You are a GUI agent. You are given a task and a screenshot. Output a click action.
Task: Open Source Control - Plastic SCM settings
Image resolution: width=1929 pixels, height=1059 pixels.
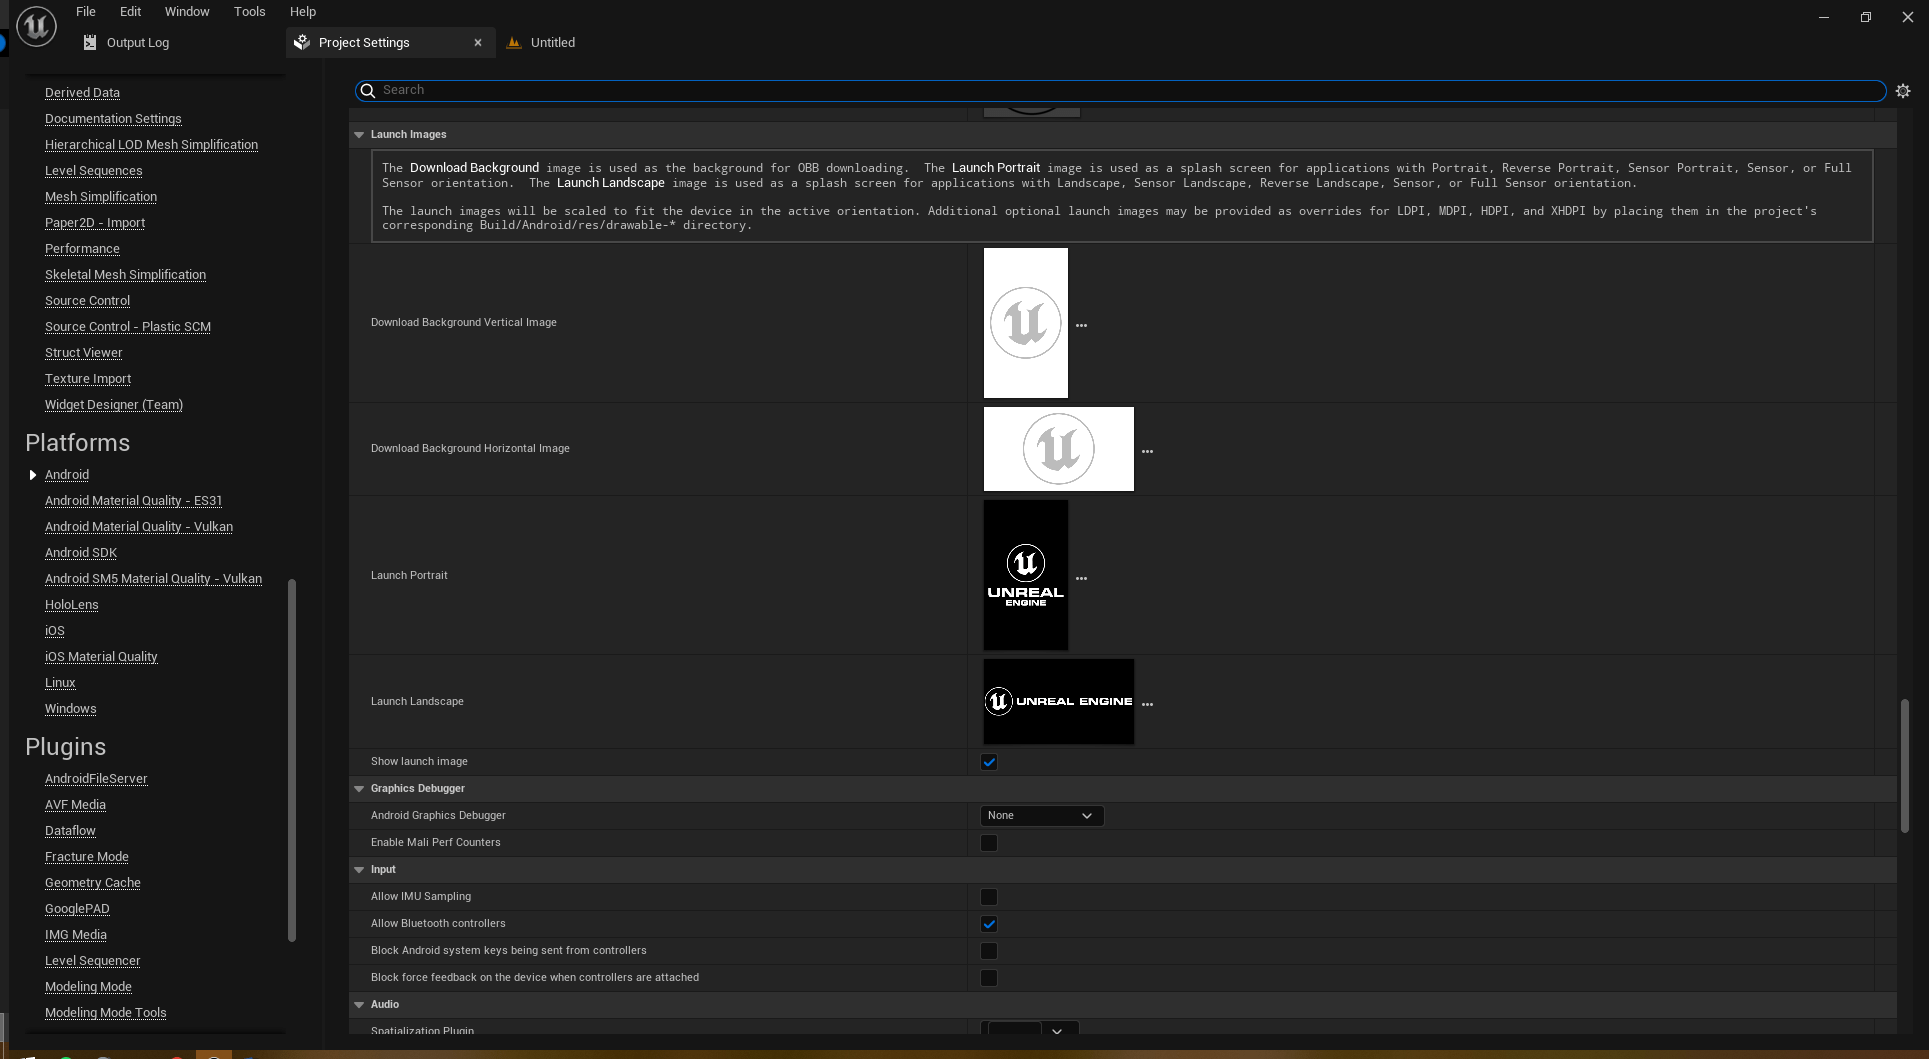point(128,327)
